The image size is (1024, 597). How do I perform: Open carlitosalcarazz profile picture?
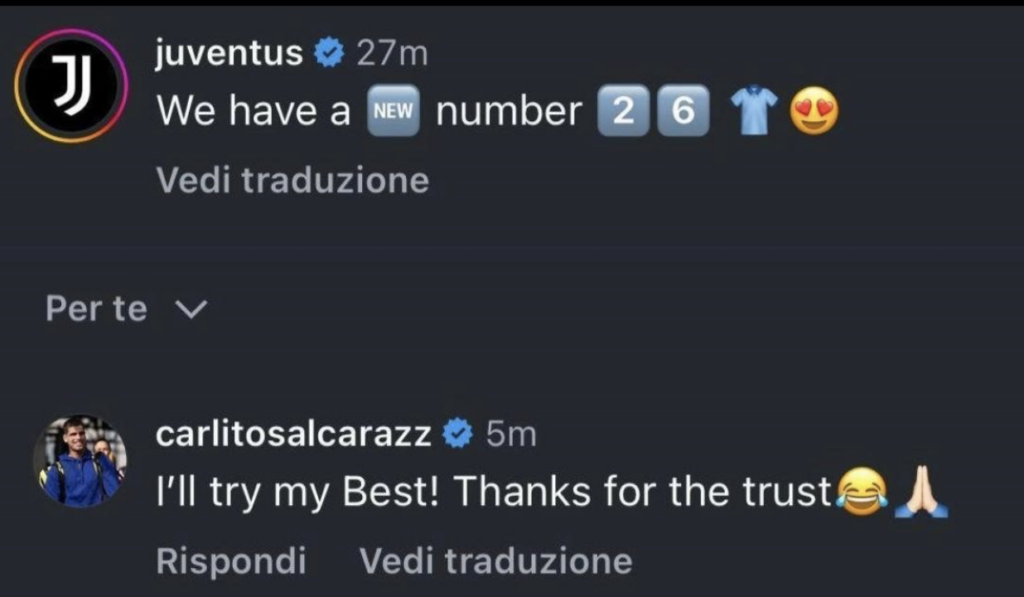[81, 461]
